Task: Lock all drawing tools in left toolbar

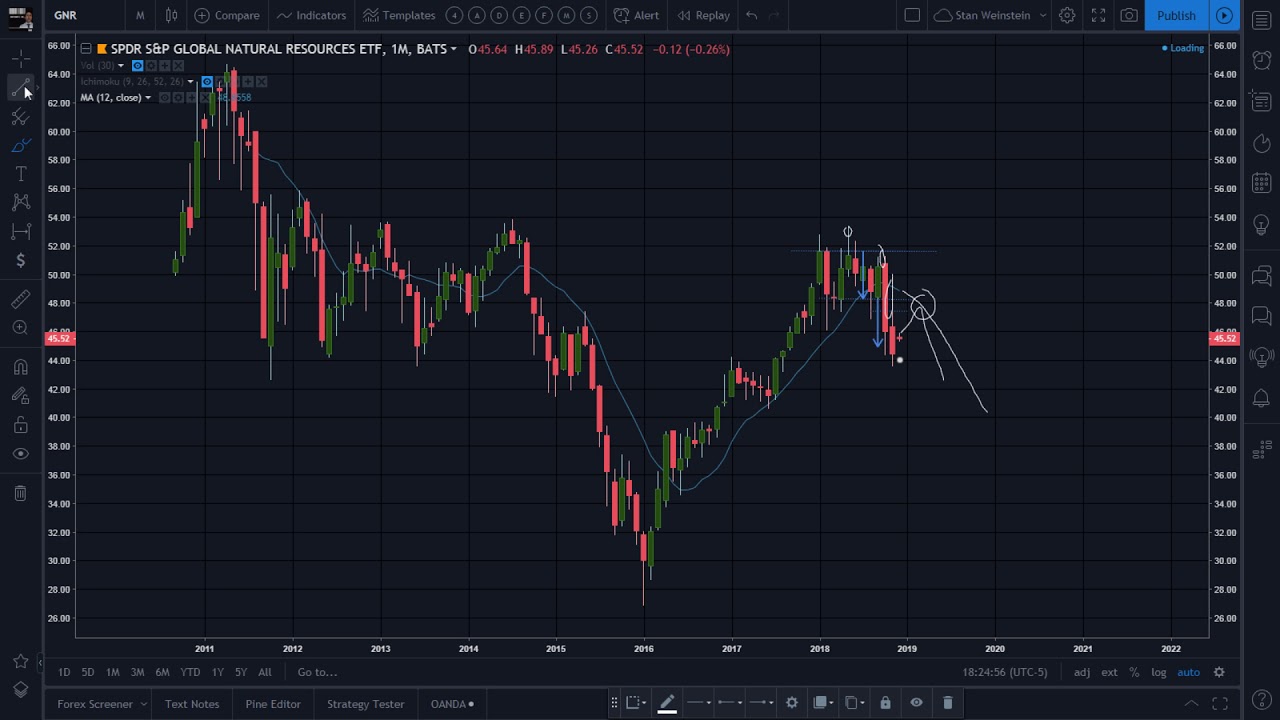Action: (x=21, y=425)
